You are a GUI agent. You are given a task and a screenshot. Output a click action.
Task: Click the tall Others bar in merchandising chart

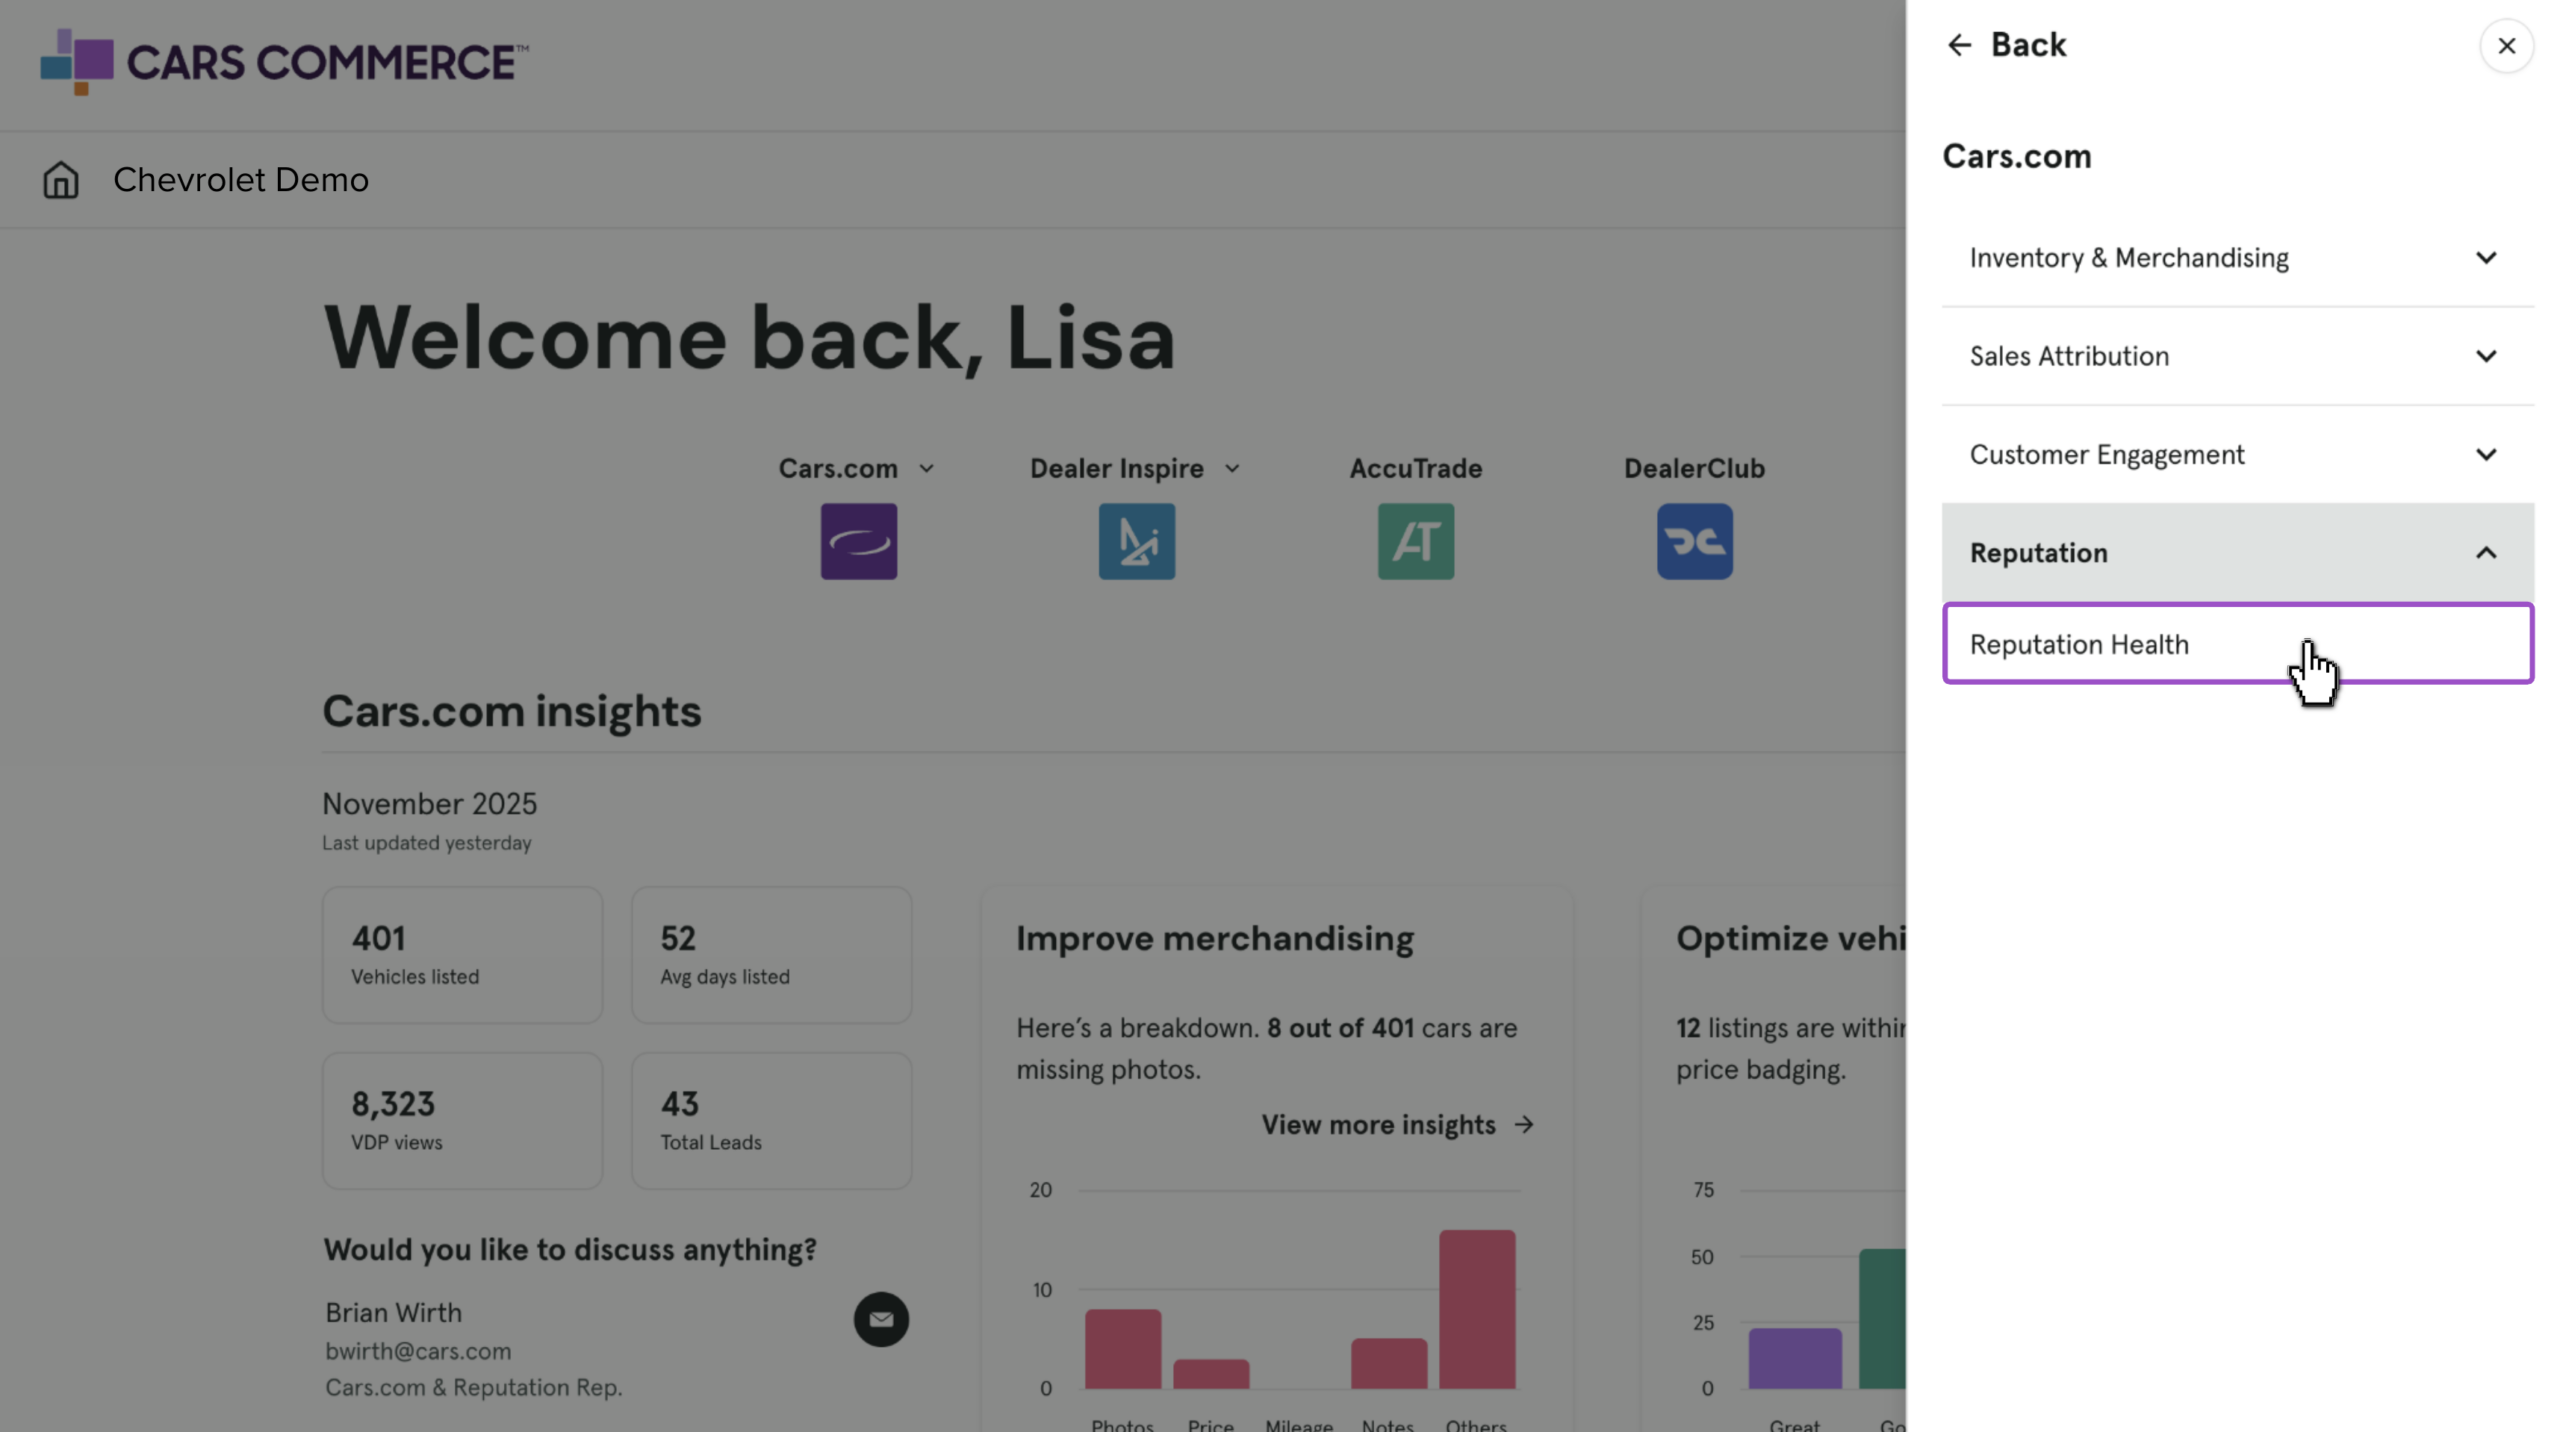pos(1477,1309)
